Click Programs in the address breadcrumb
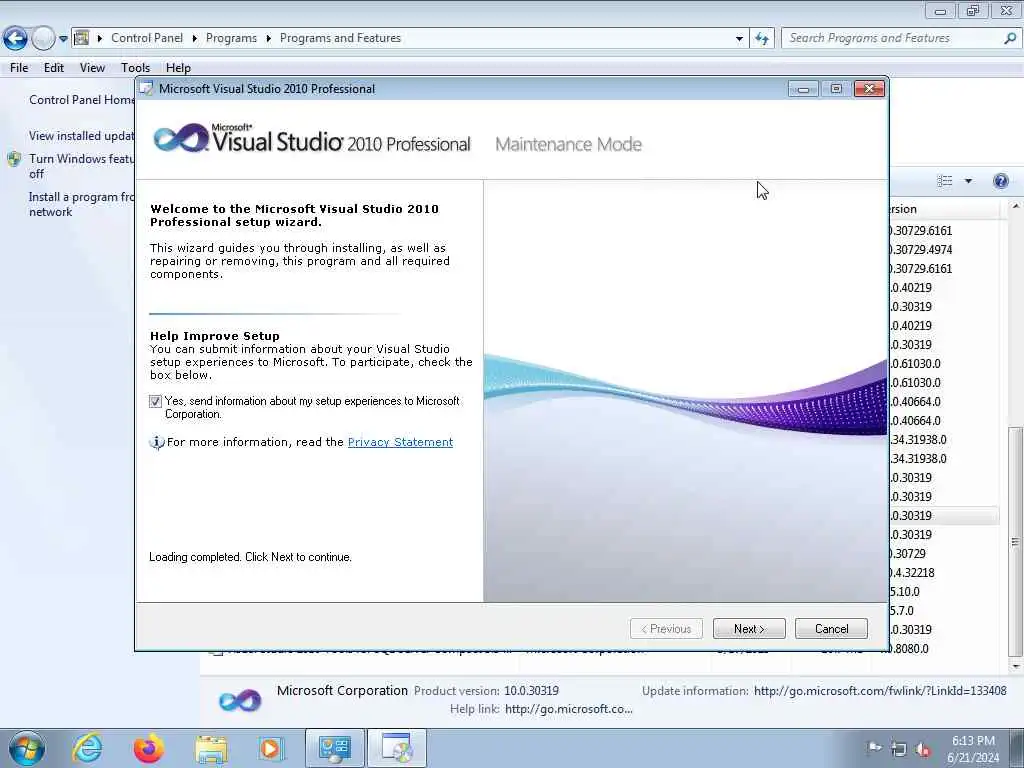Viewport: 1024px width, 768px height. pyautogui.click(x=231, y=38)
